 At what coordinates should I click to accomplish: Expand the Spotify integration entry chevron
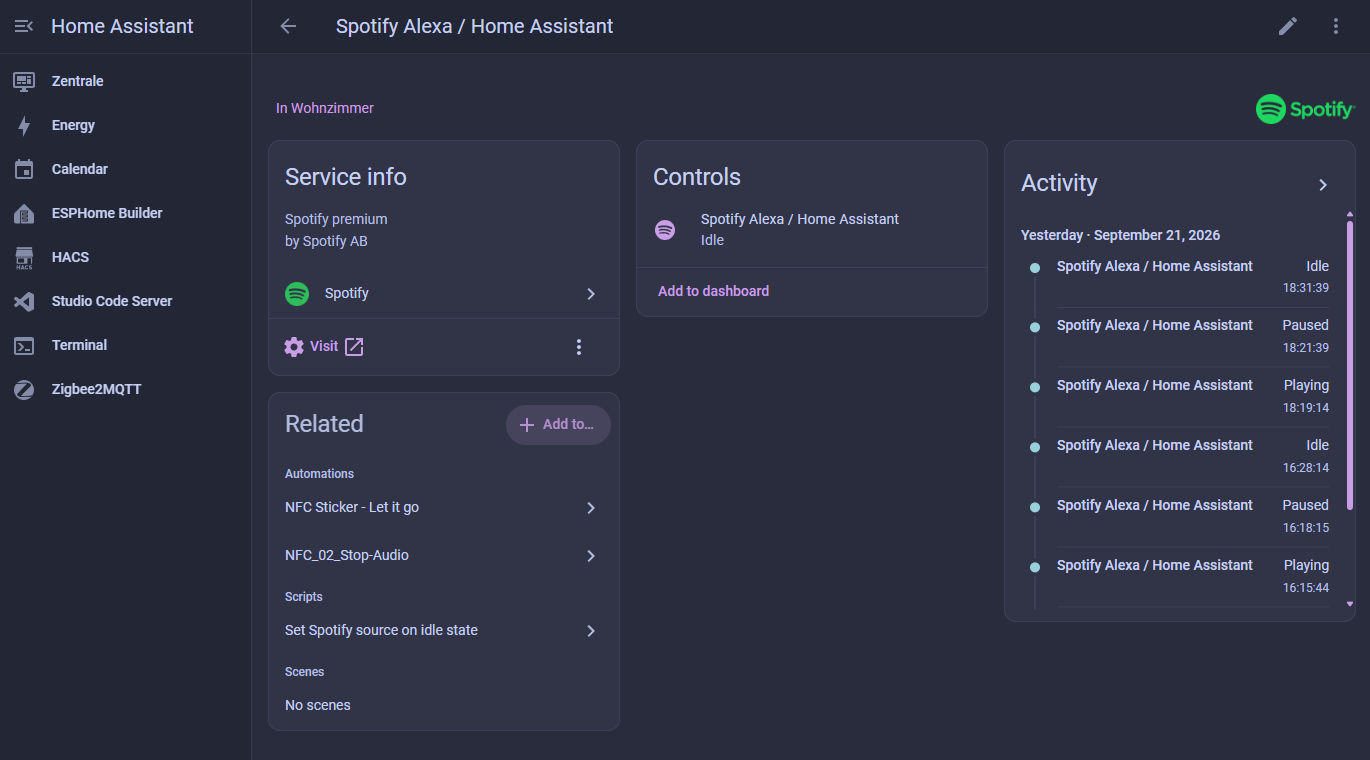click(591, 294)
